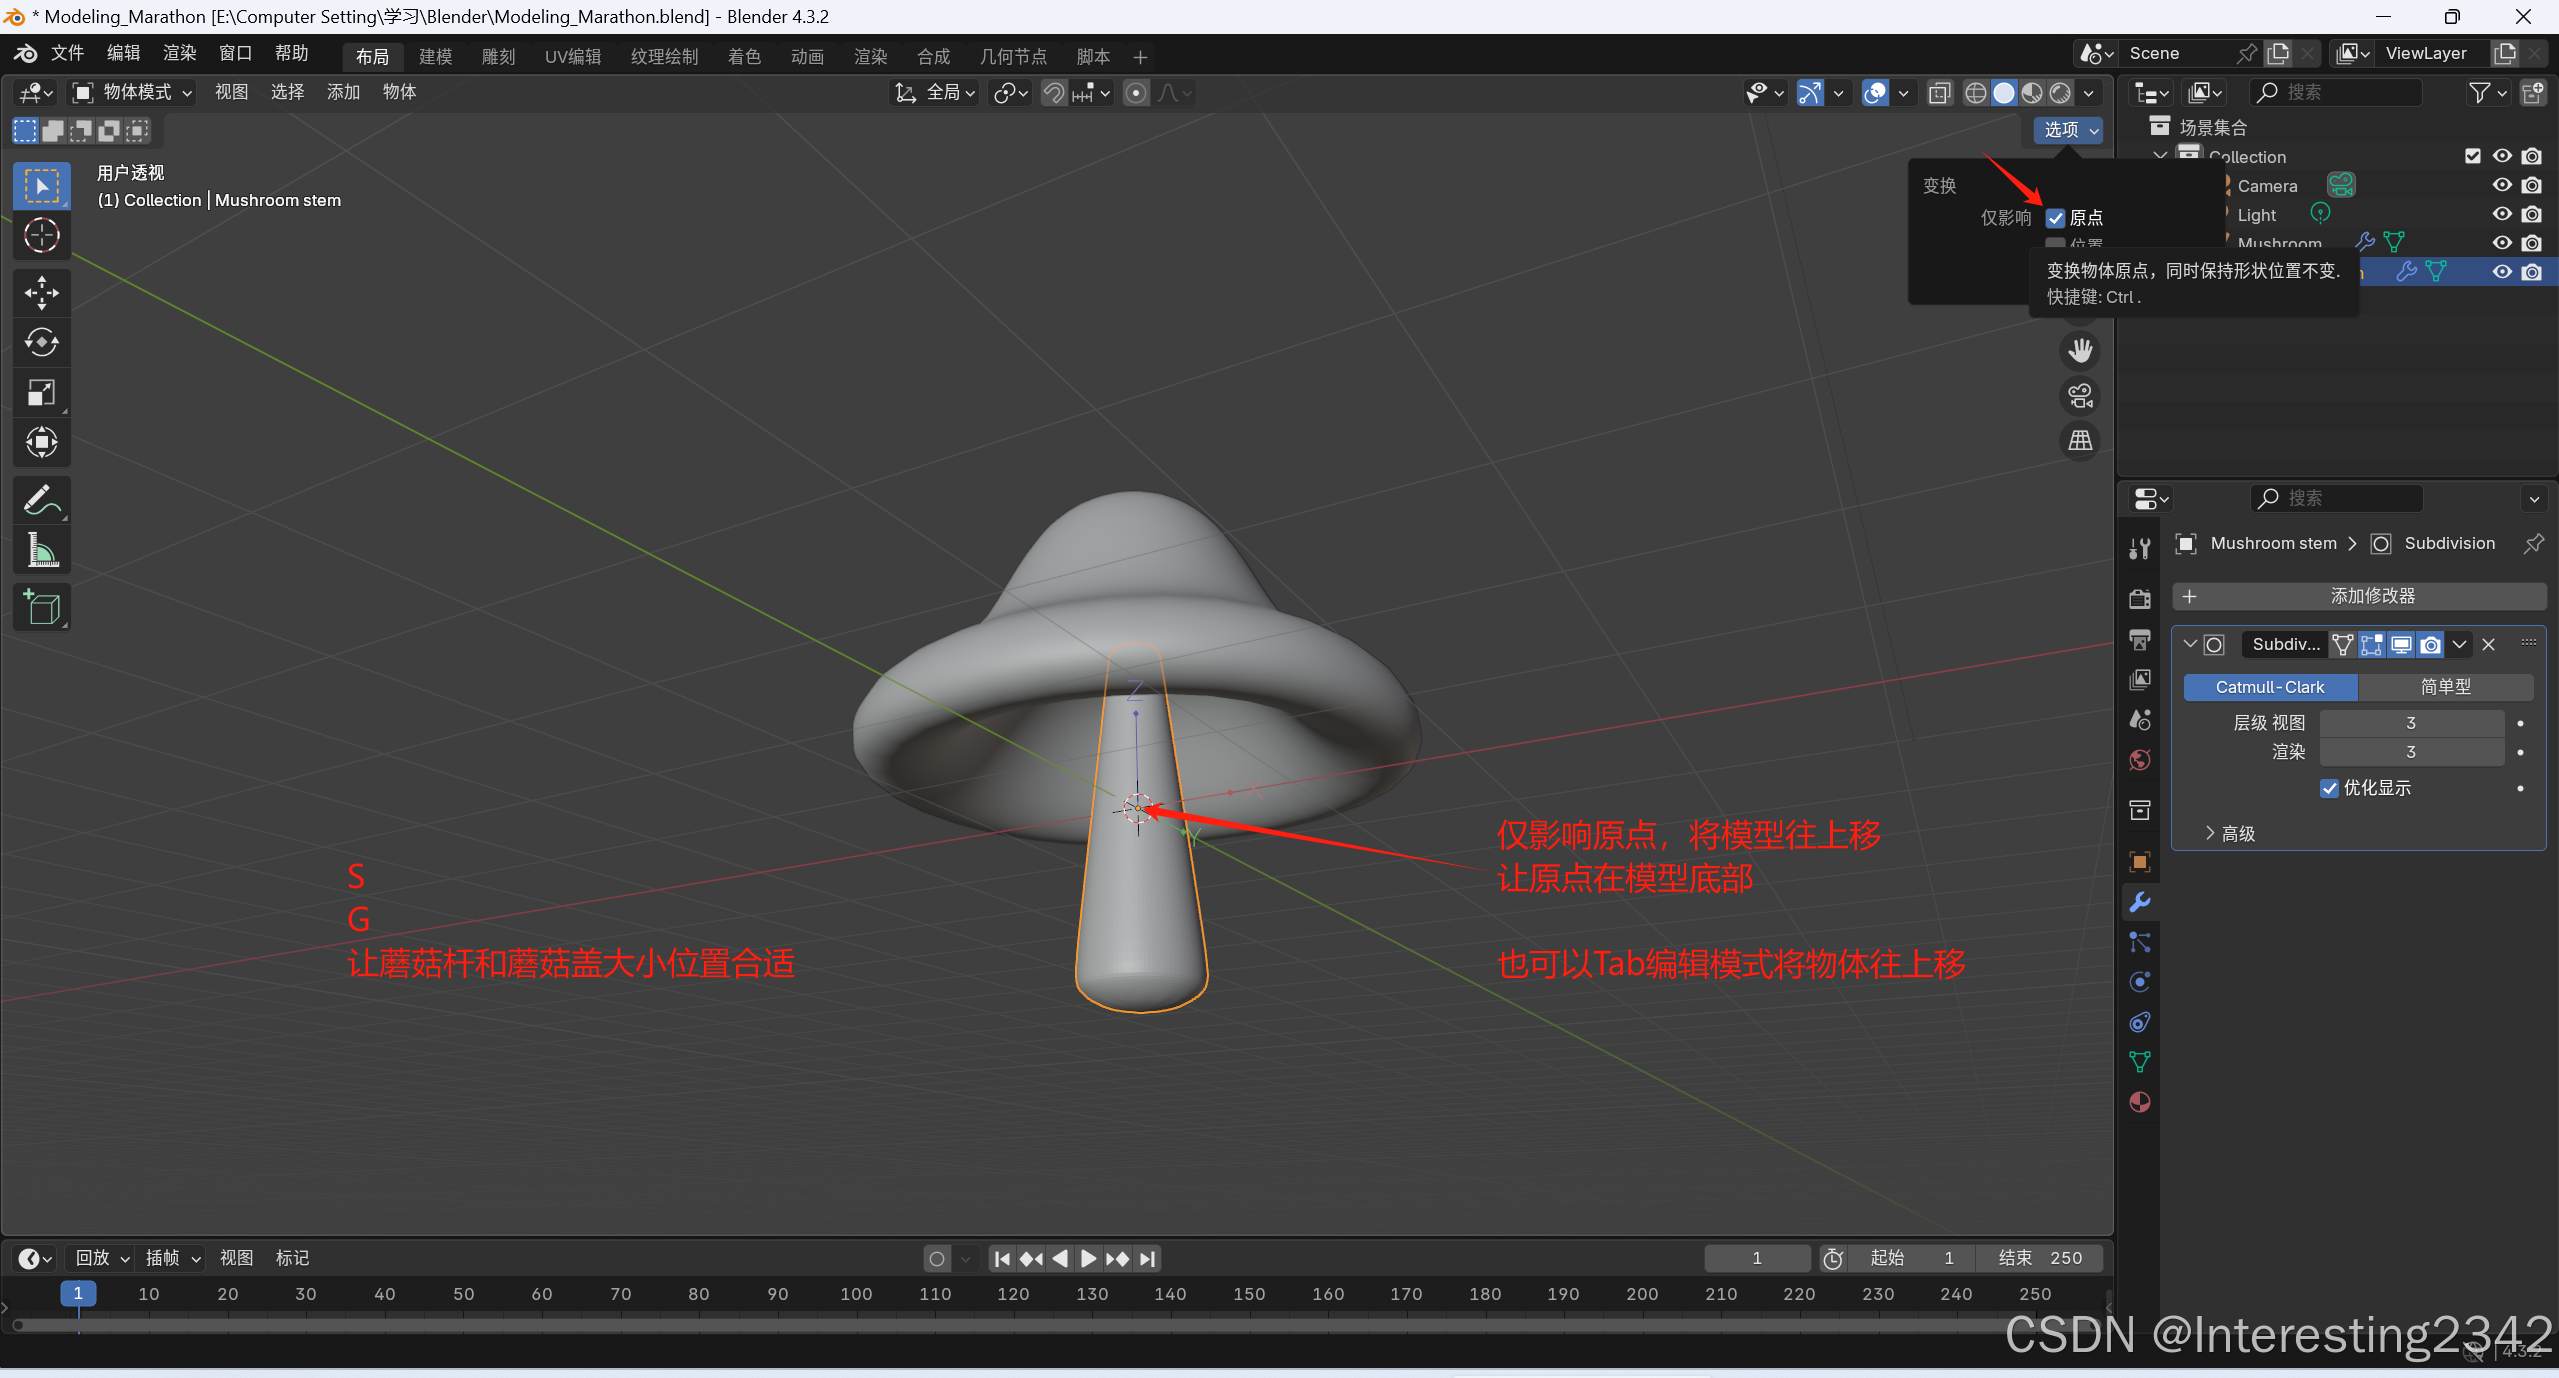This screenshot has width=2559, height=1378.
Task: Select the Move tool in the toolbar
Action: point(41,292)
